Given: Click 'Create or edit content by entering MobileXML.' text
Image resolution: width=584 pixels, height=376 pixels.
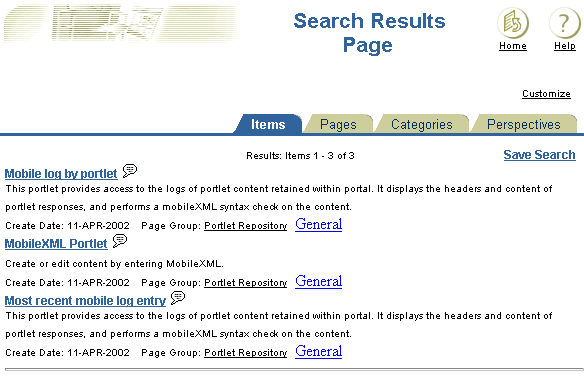Looking at the screenshot, I should pyautogui.click(x=114, y=264).
